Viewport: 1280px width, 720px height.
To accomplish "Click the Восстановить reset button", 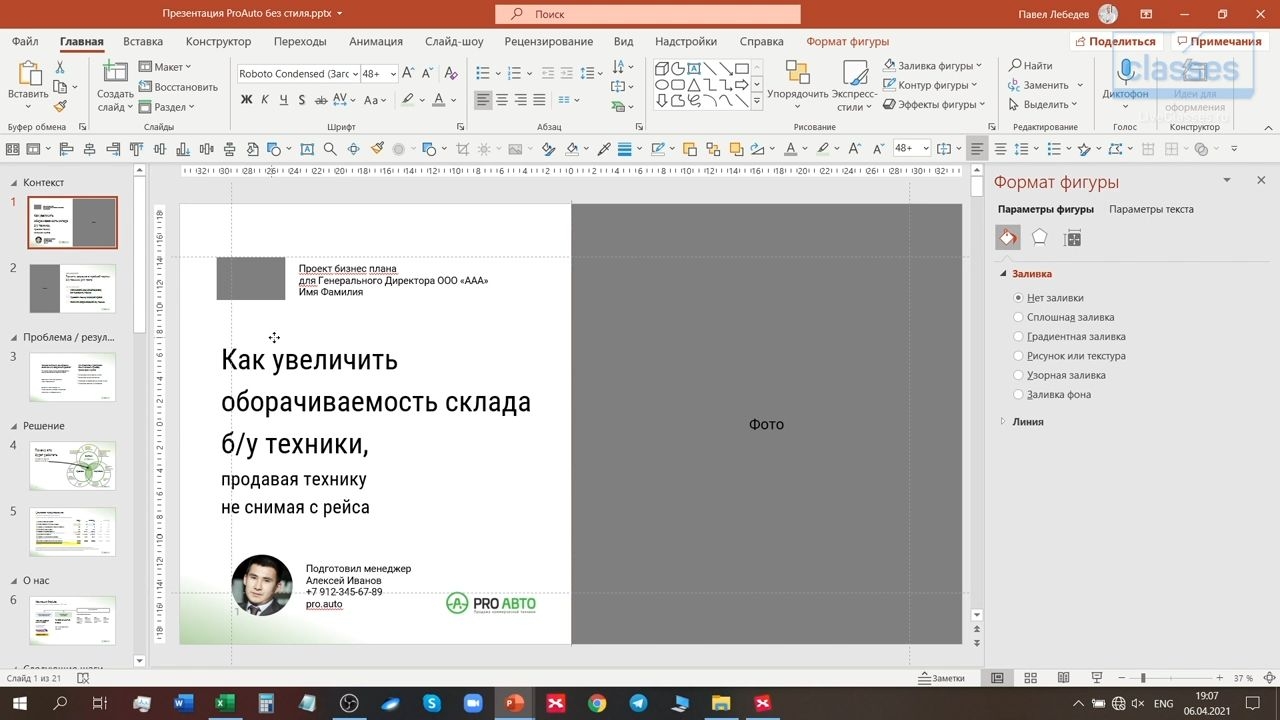I will [178, 87].
